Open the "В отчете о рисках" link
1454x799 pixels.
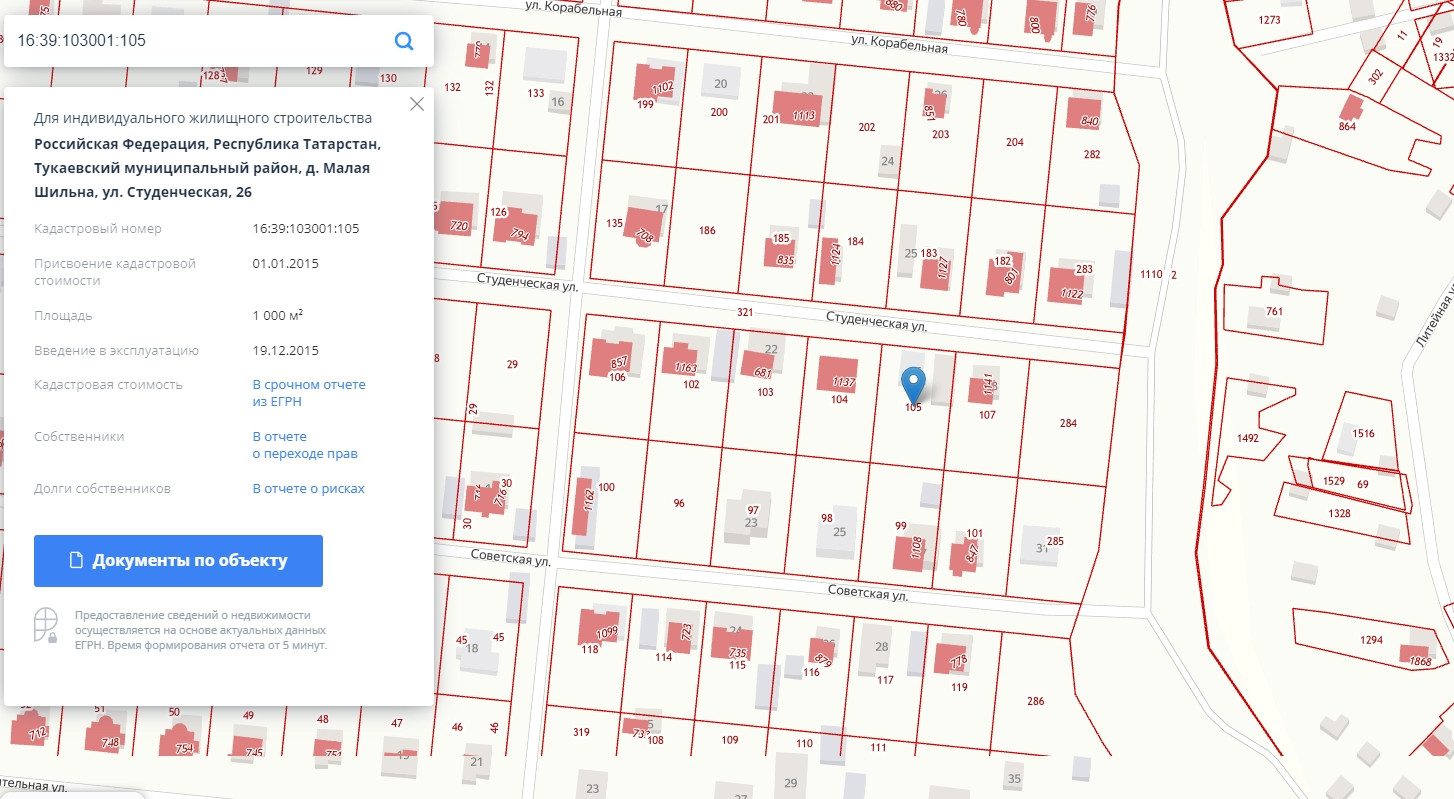(308, 489)
